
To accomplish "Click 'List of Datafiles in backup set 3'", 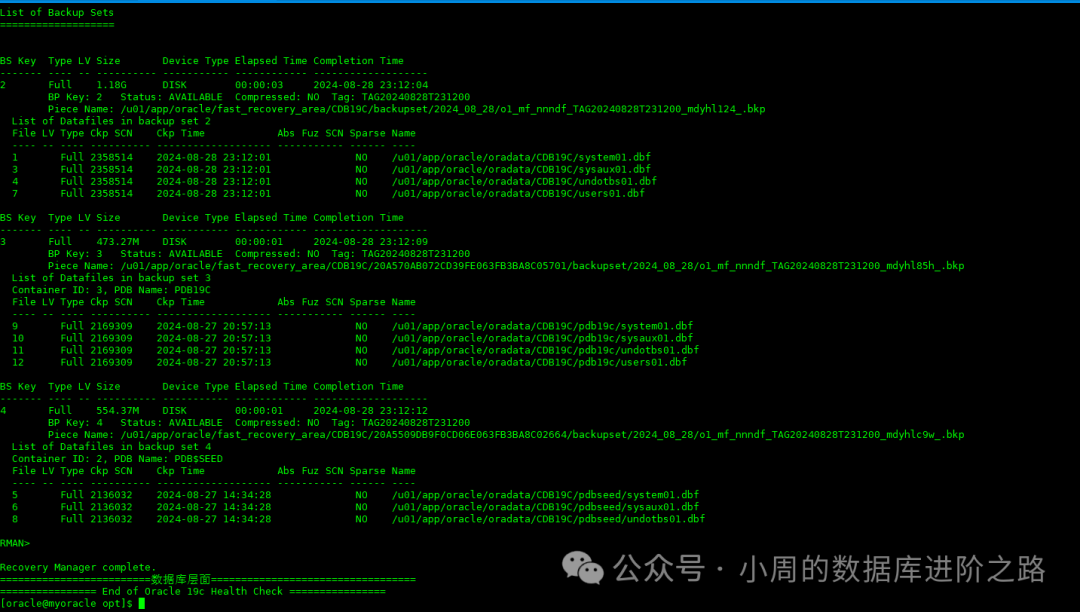I will click(112, 278).
